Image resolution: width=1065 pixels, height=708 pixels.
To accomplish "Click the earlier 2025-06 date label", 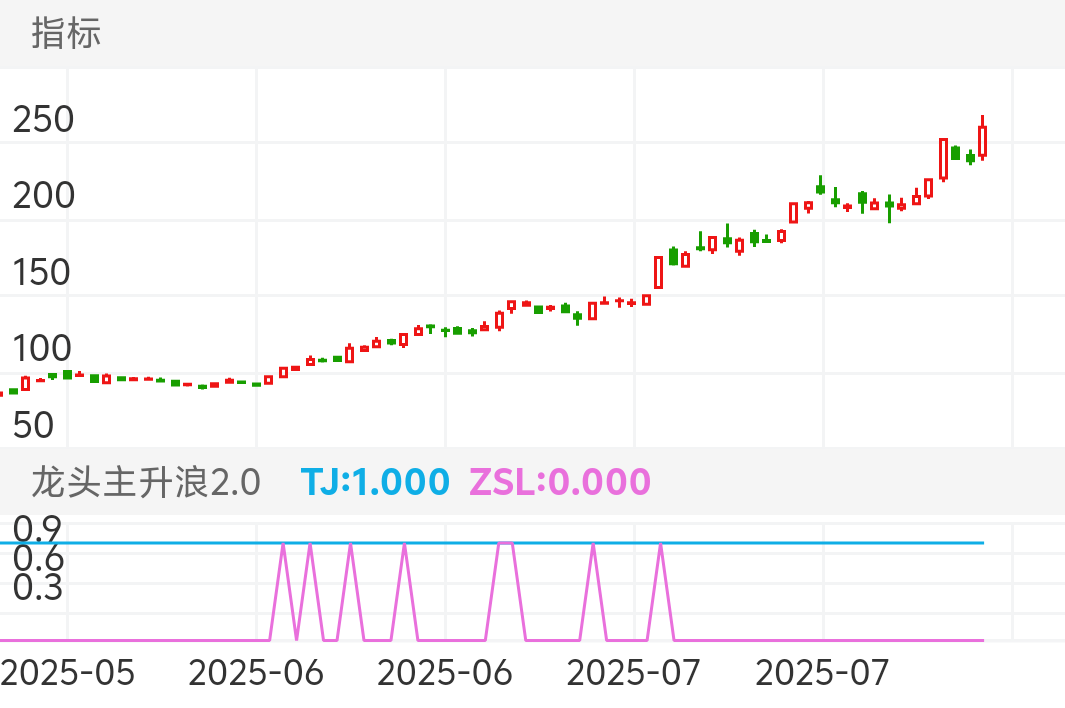I will [x=256, y=673].
